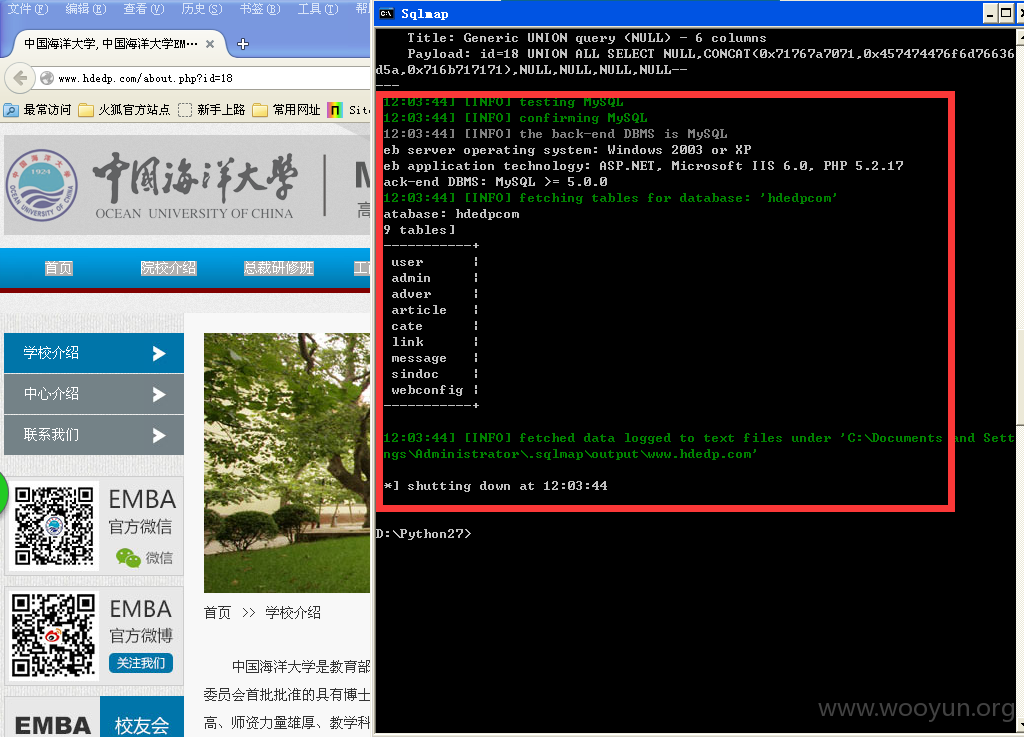
Task: Minimize the Sqlmap console window
Action: point(991,14)
